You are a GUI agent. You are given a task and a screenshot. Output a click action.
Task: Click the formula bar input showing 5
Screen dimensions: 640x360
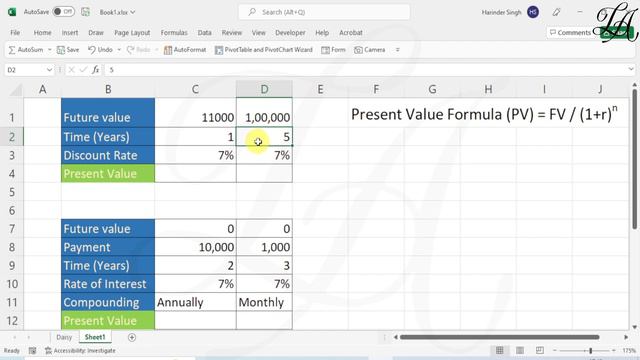click(365, 70)
